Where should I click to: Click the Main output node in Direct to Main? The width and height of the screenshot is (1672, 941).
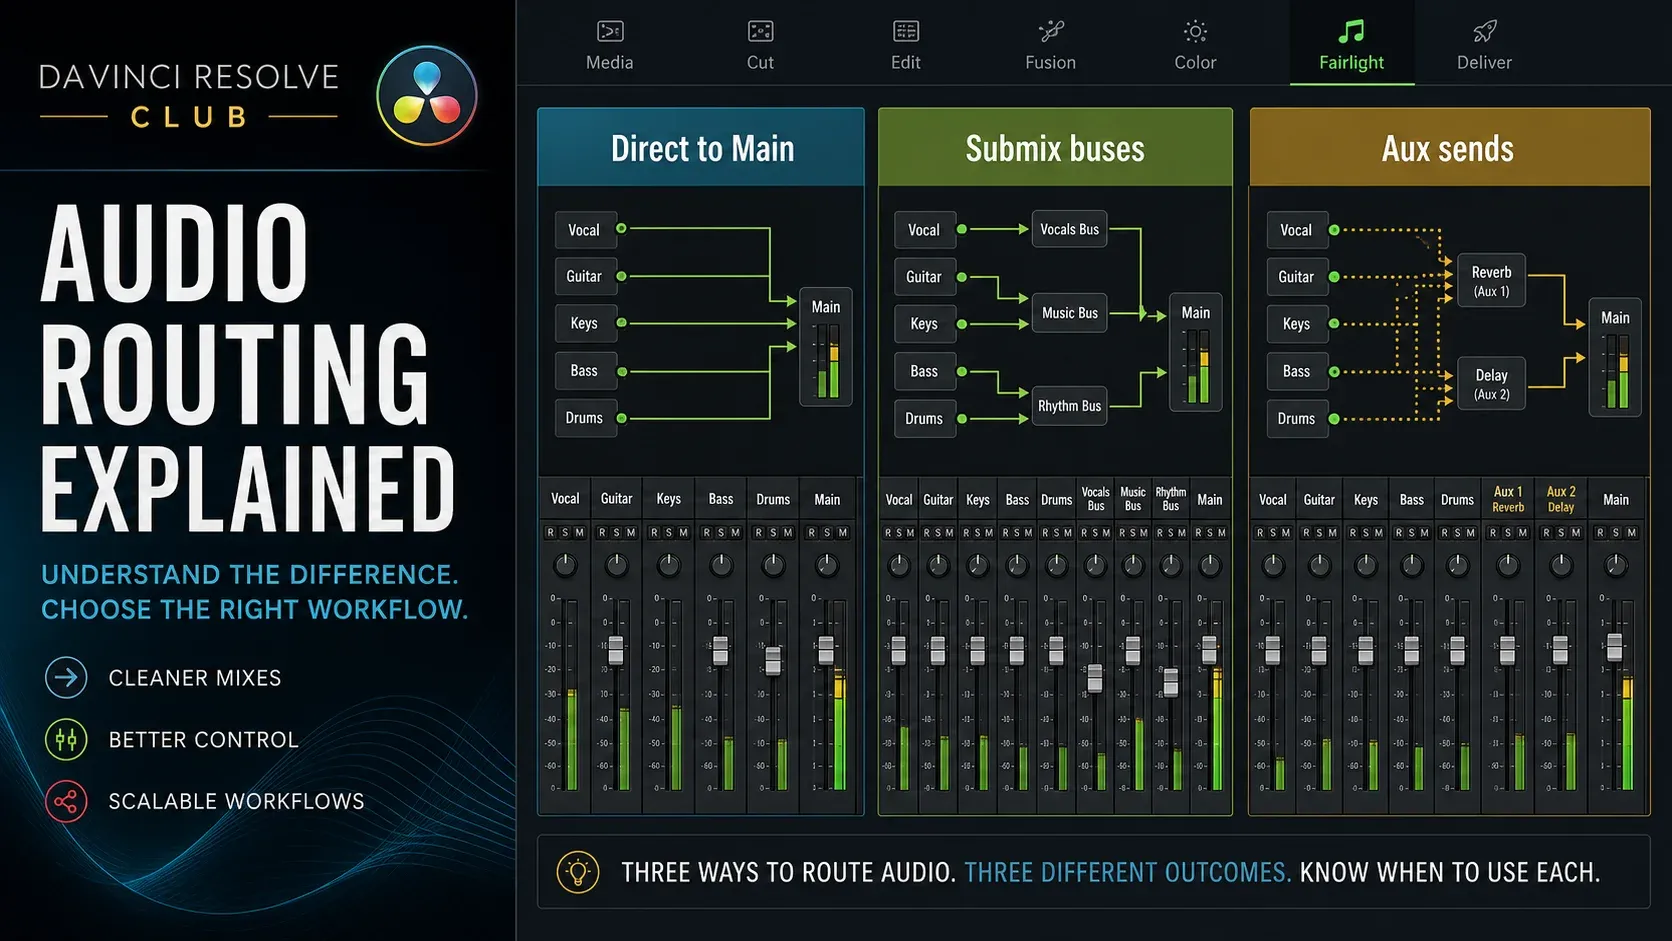[826, 347]
